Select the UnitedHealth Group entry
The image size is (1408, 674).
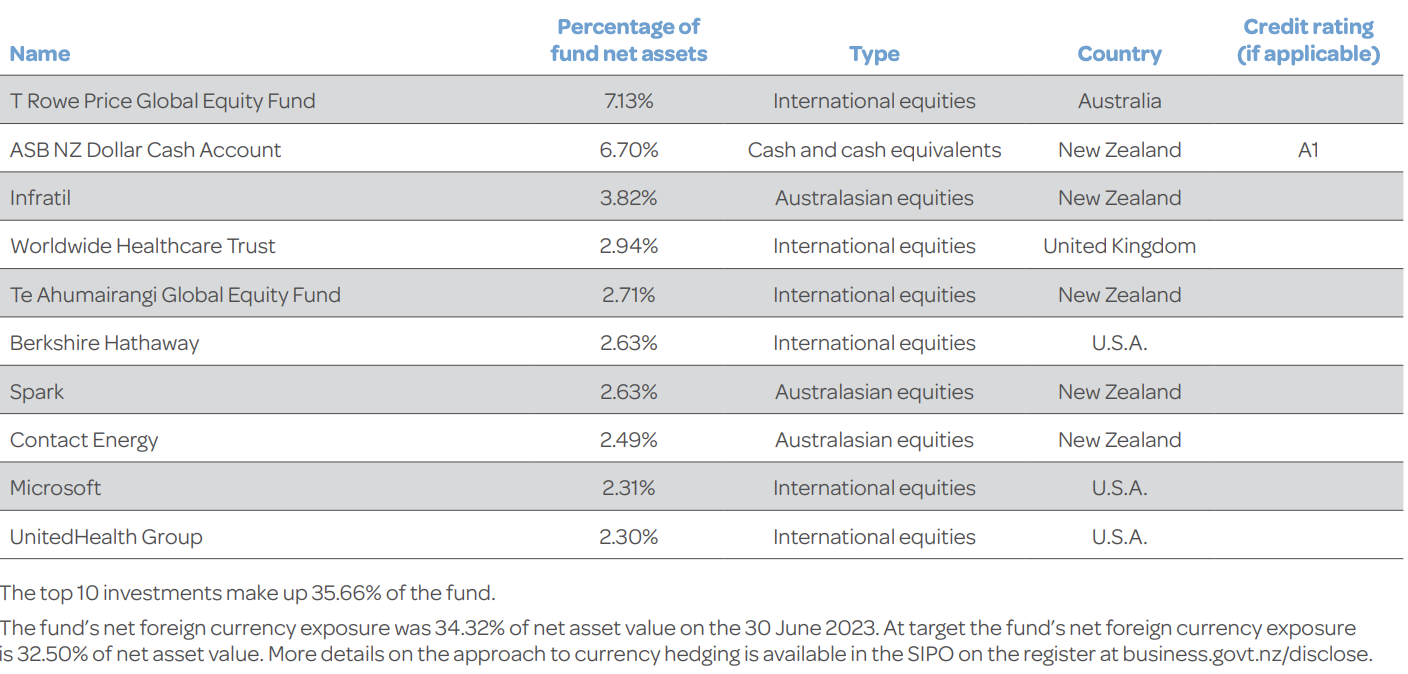pos(106,537)
